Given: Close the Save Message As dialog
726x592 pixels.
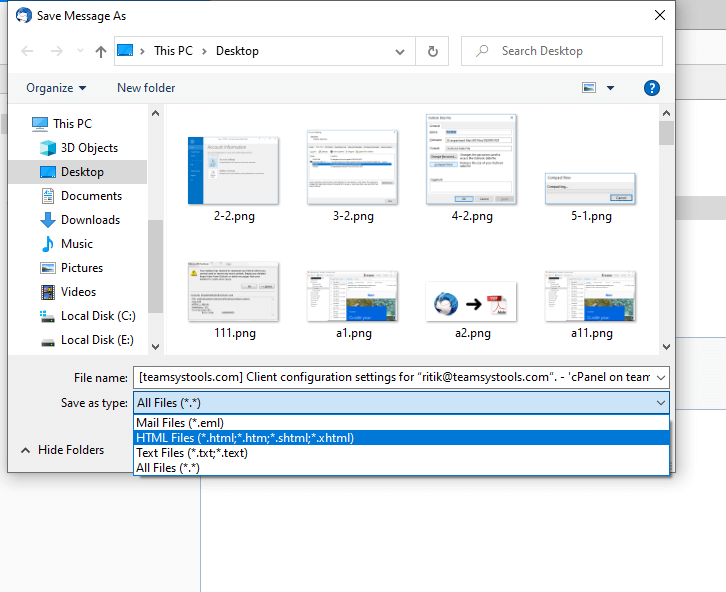Looking at the screenshot, I should click(660, 15).
